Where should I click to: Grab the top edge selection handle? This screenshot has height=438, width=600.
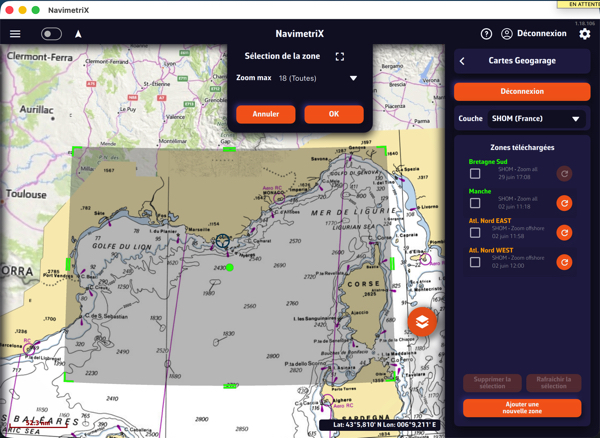point(229,149)
